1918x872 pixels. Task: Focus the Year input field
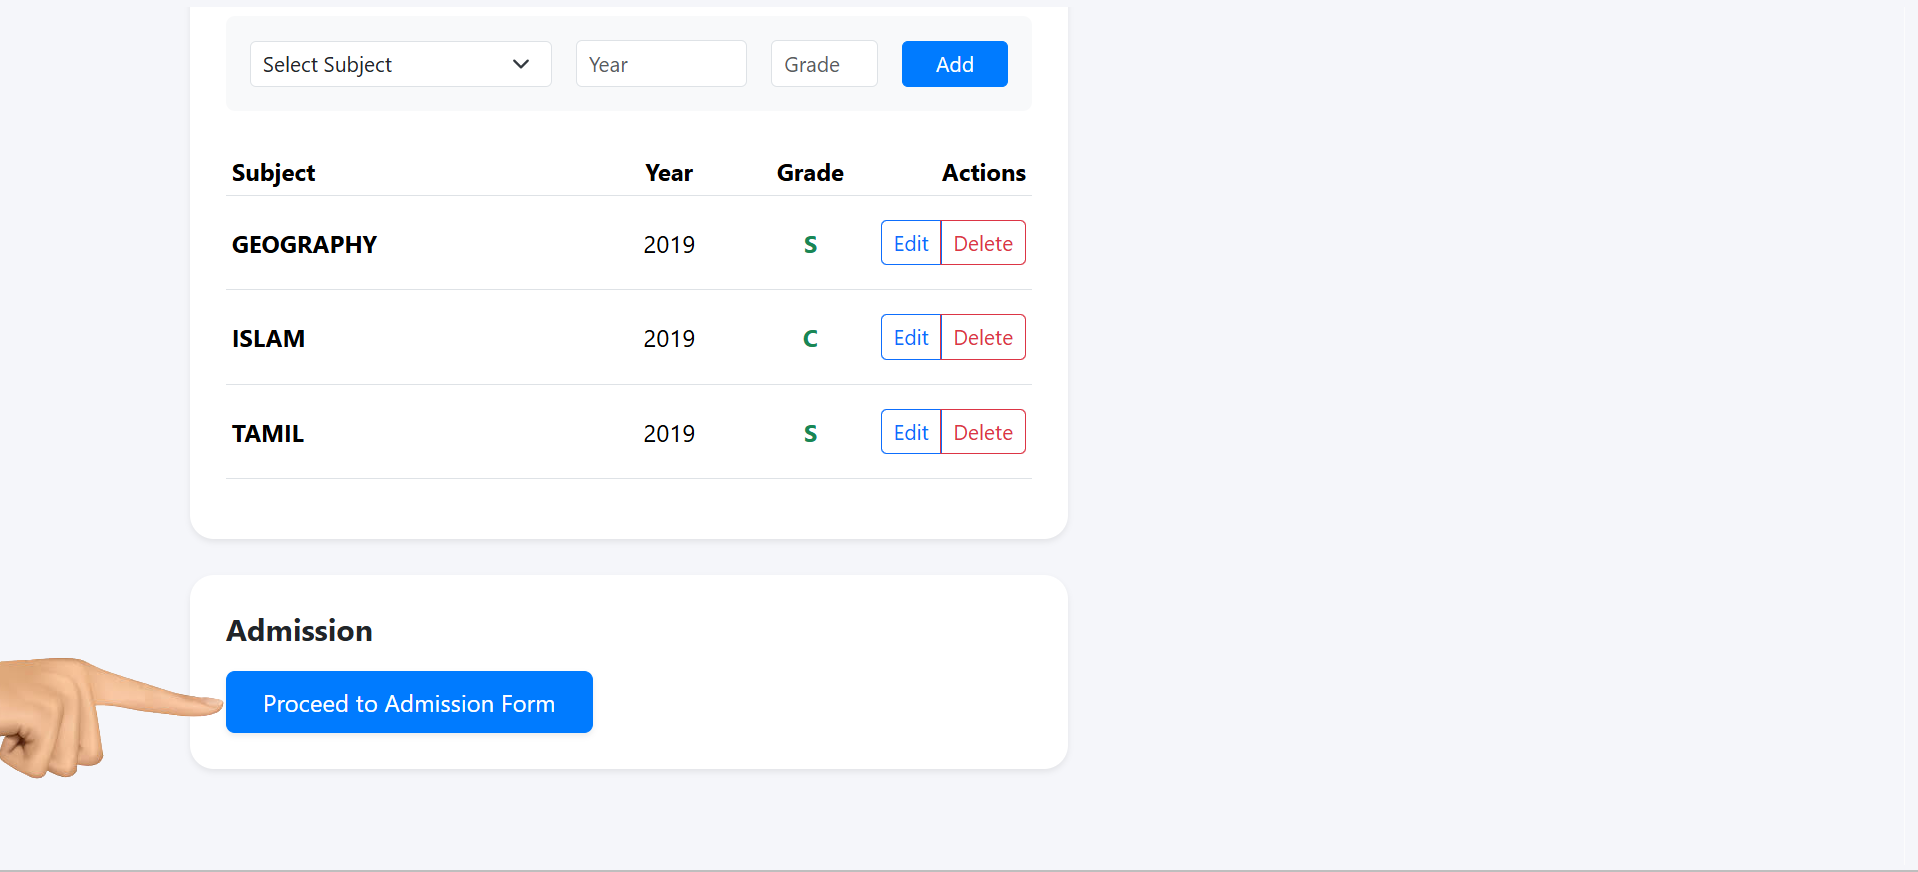point(661,64)
